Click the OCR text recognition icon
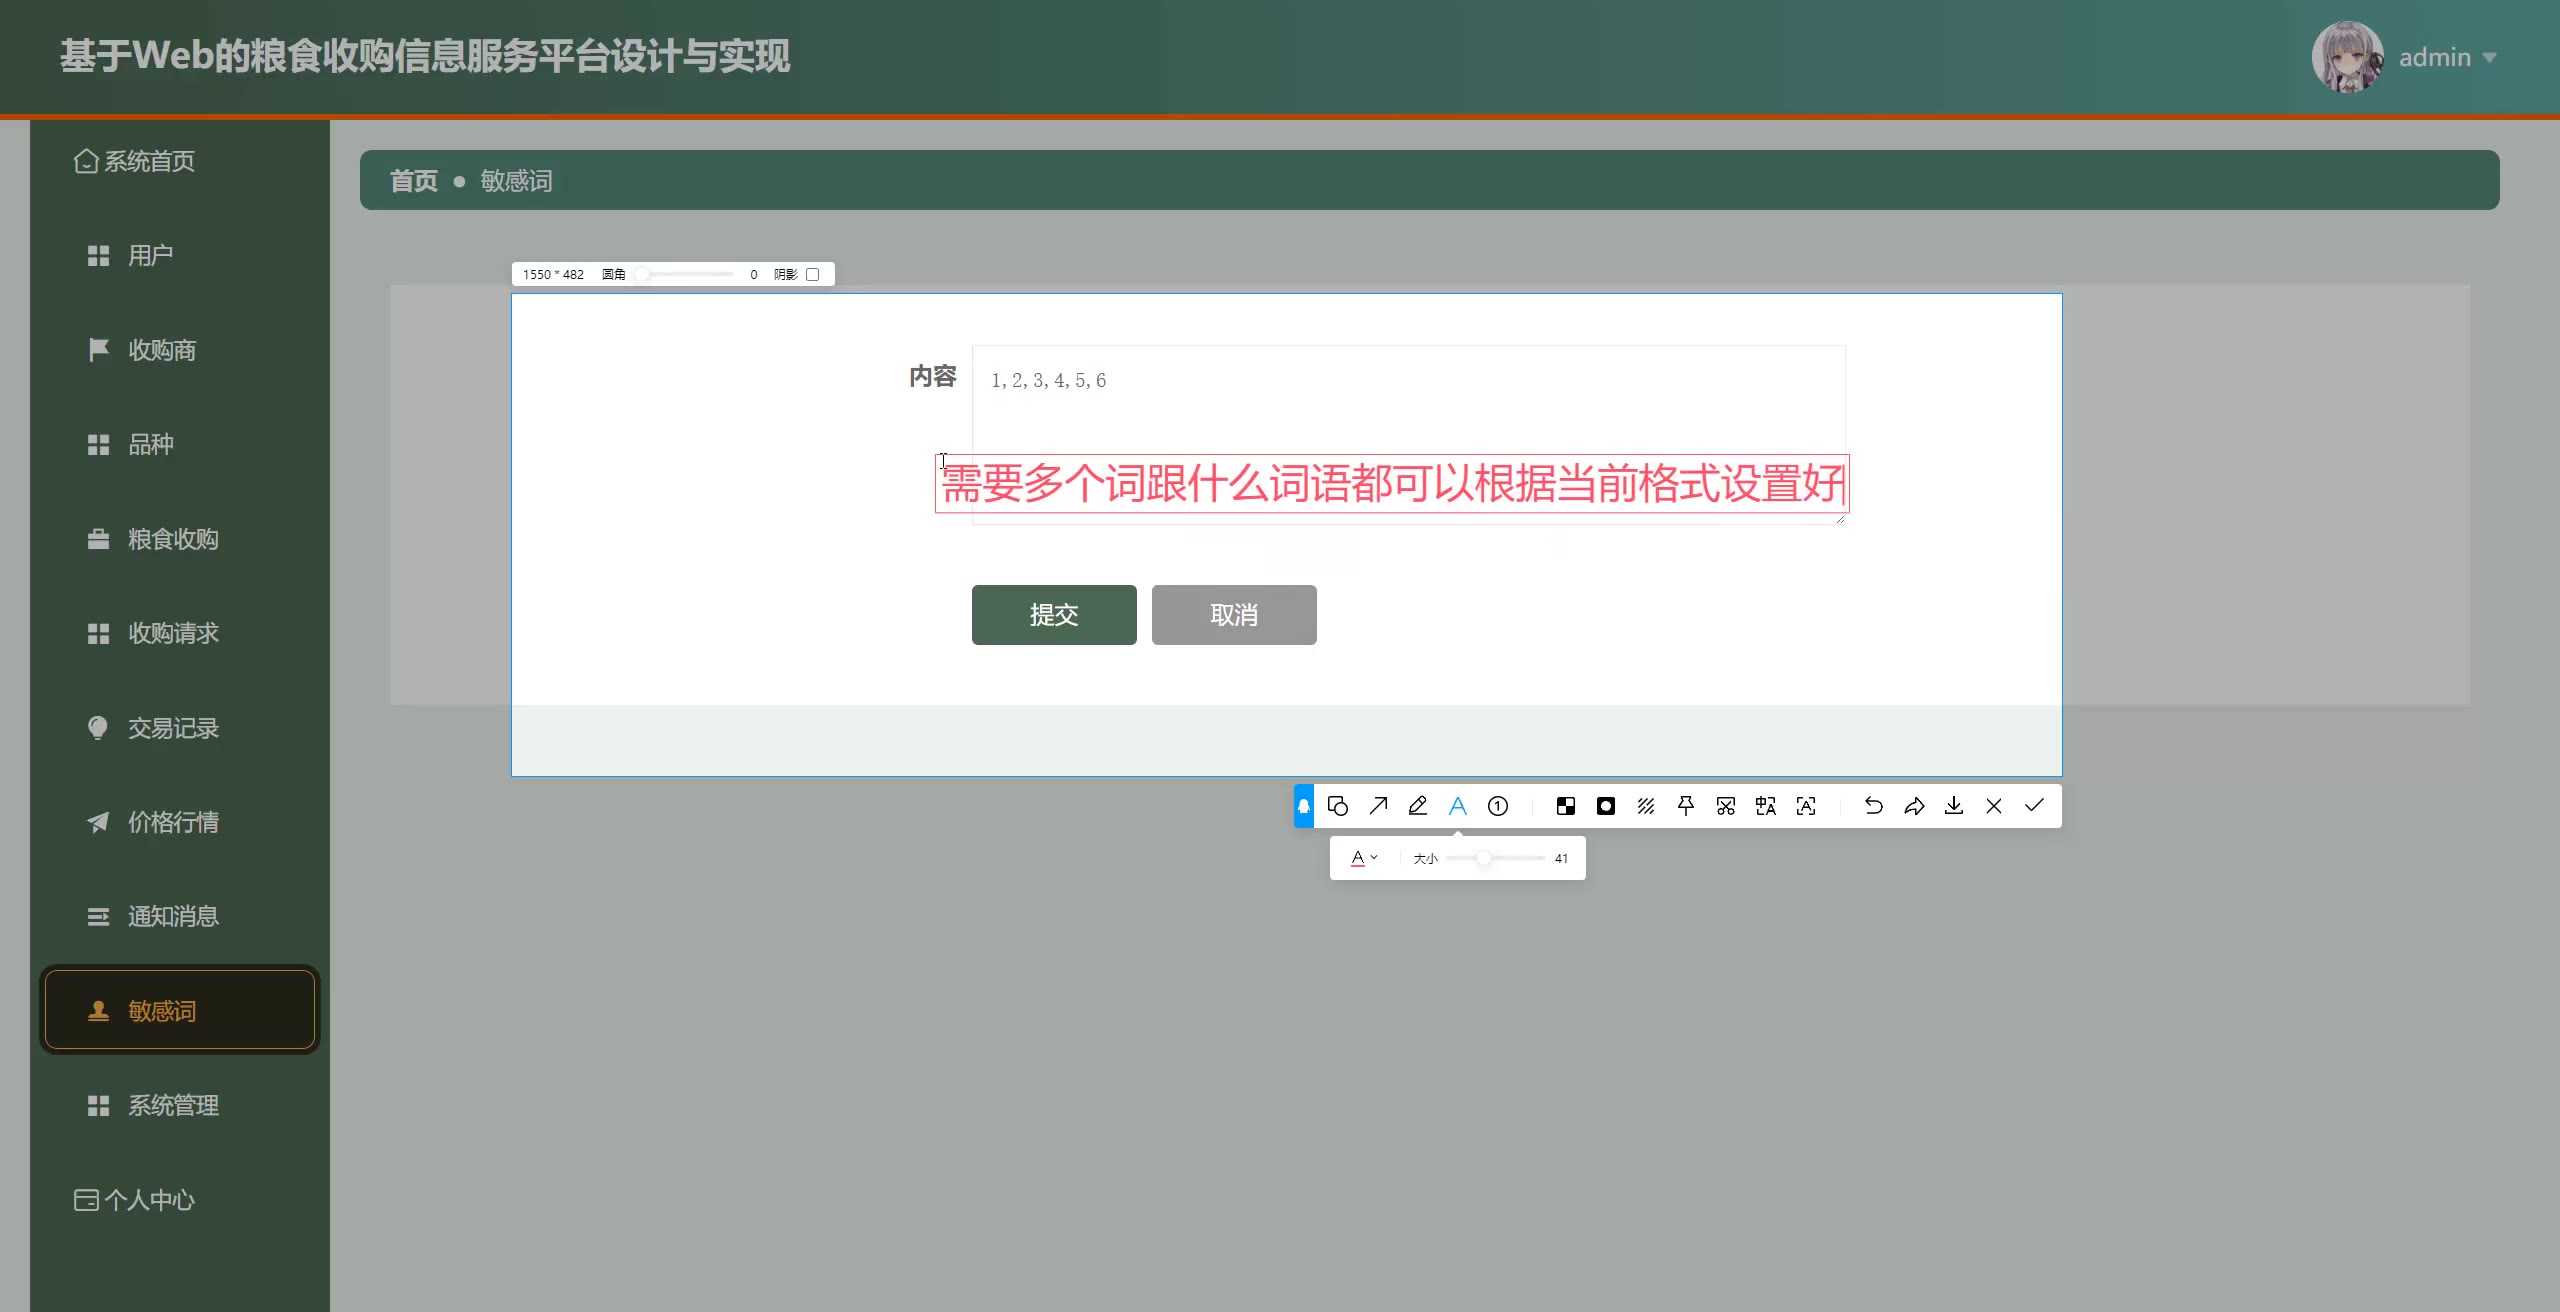The height and width of the screenshot is (1312, 2560). pyautogui.click(x=1806, y=806)
